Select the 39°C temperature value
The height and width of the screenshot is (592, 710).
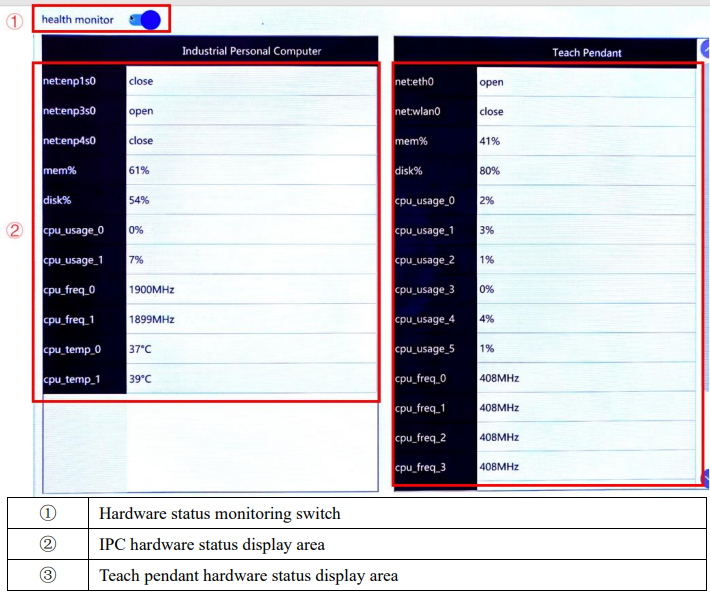140,379
